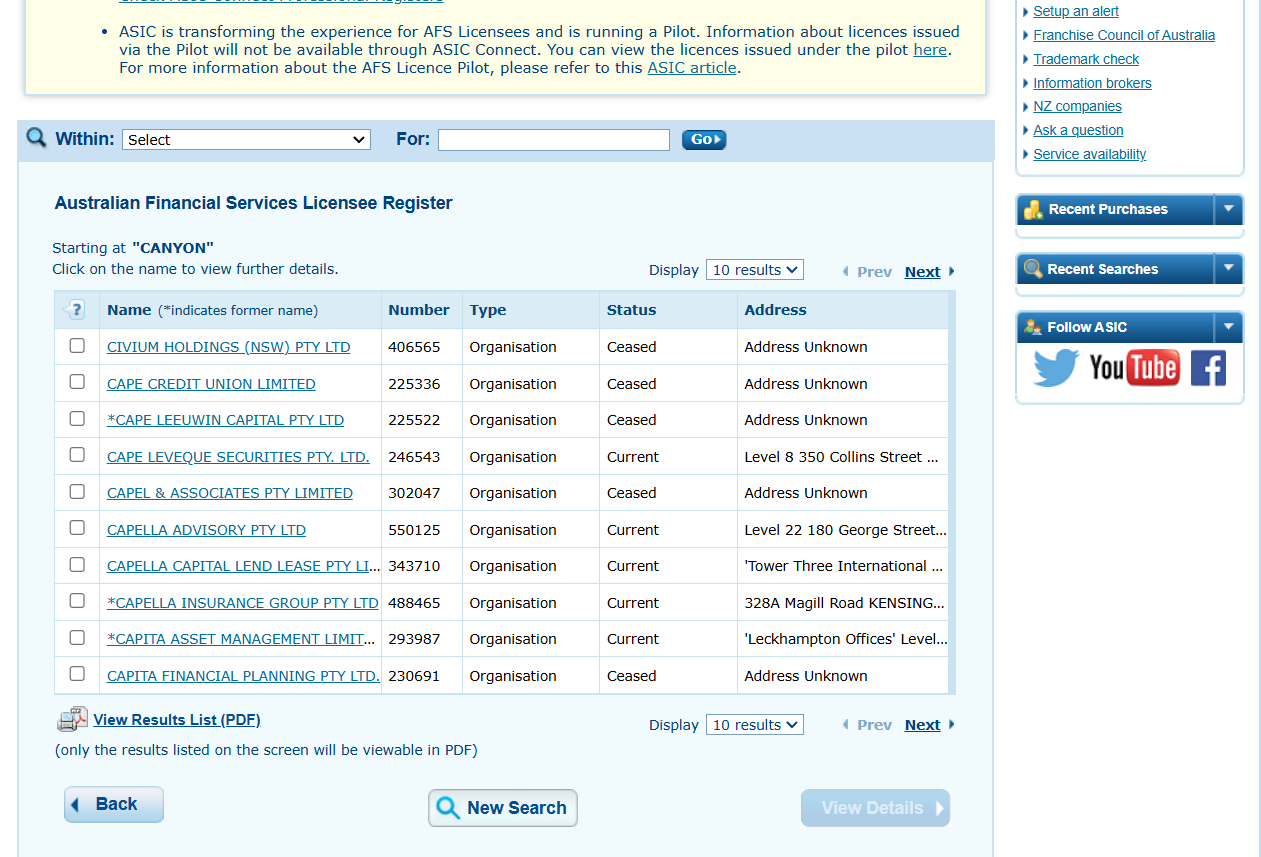Open Information brokers sidebar link

(x=1092, y=83)
